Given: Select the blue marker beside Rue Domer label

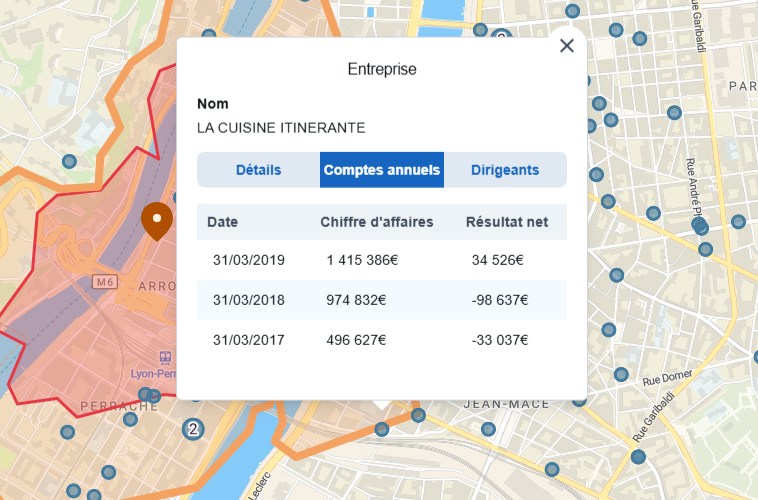Looking at the screenshot, I should click(621, 375).
